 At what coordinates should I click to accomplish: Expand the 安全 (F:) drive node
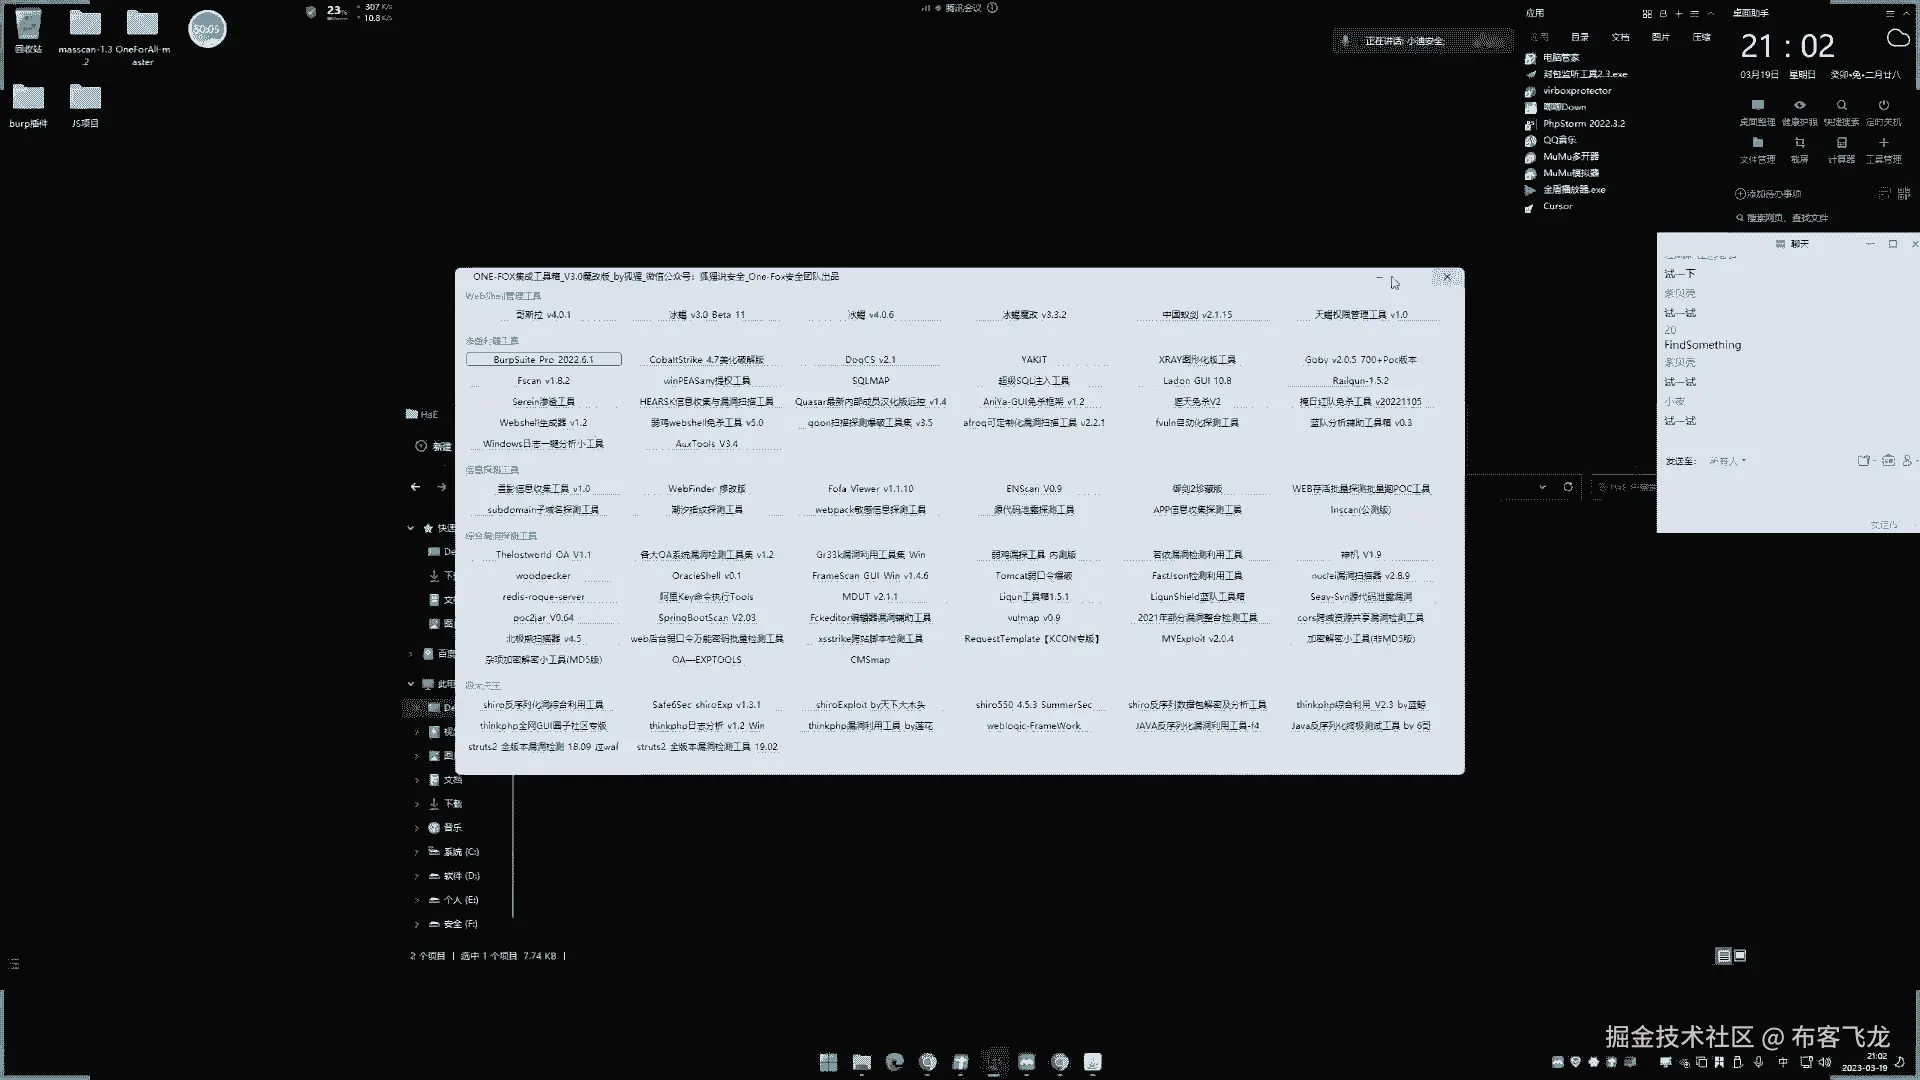pos(417,924)
